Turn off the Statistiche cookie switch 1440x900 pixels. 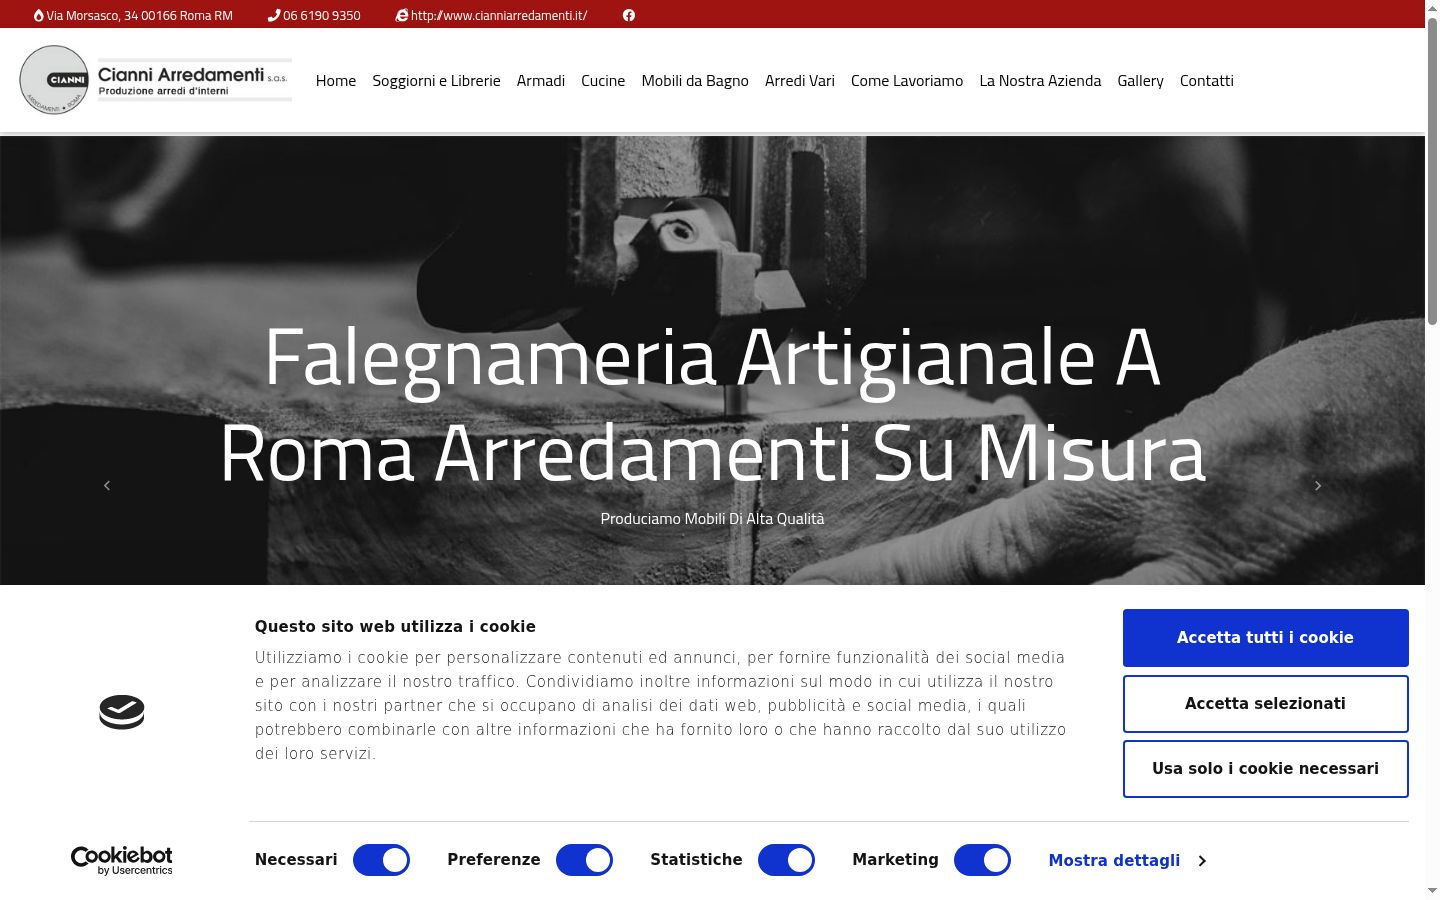(x=786, y=860)
